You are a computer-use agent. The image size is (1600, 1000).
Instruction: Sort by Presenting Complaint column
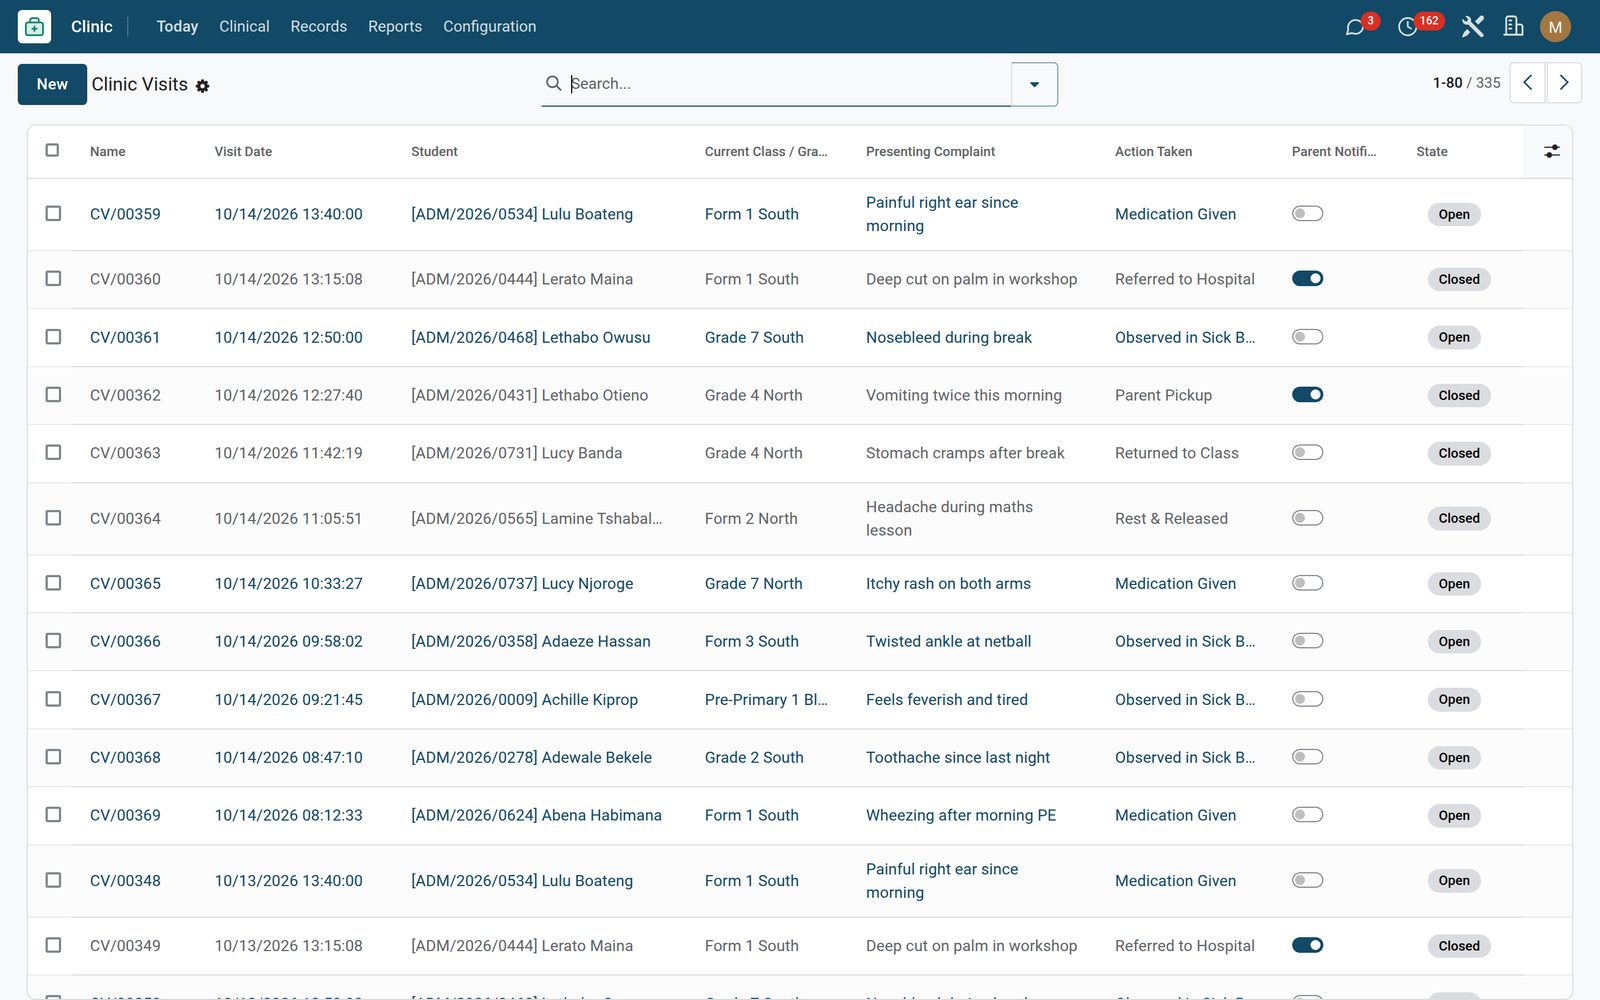pos(930,151)
